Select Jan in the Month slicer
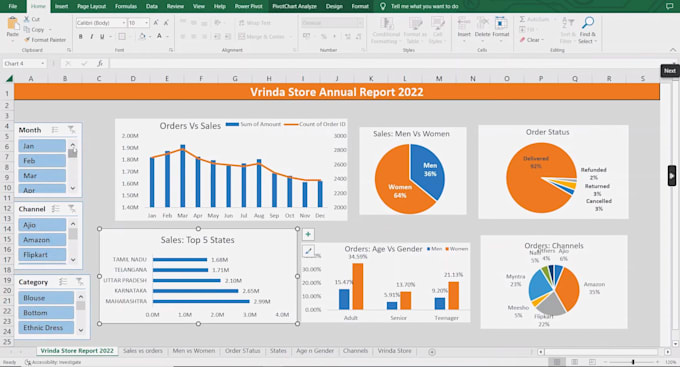 [x=42, y=146]
